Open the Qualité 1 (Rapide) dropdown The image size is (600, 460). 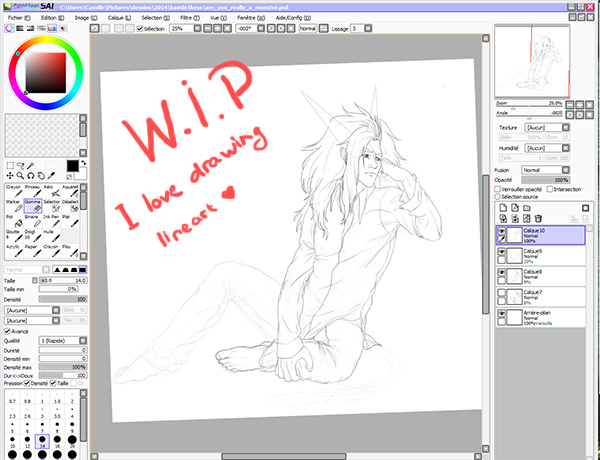click(63, 341)
